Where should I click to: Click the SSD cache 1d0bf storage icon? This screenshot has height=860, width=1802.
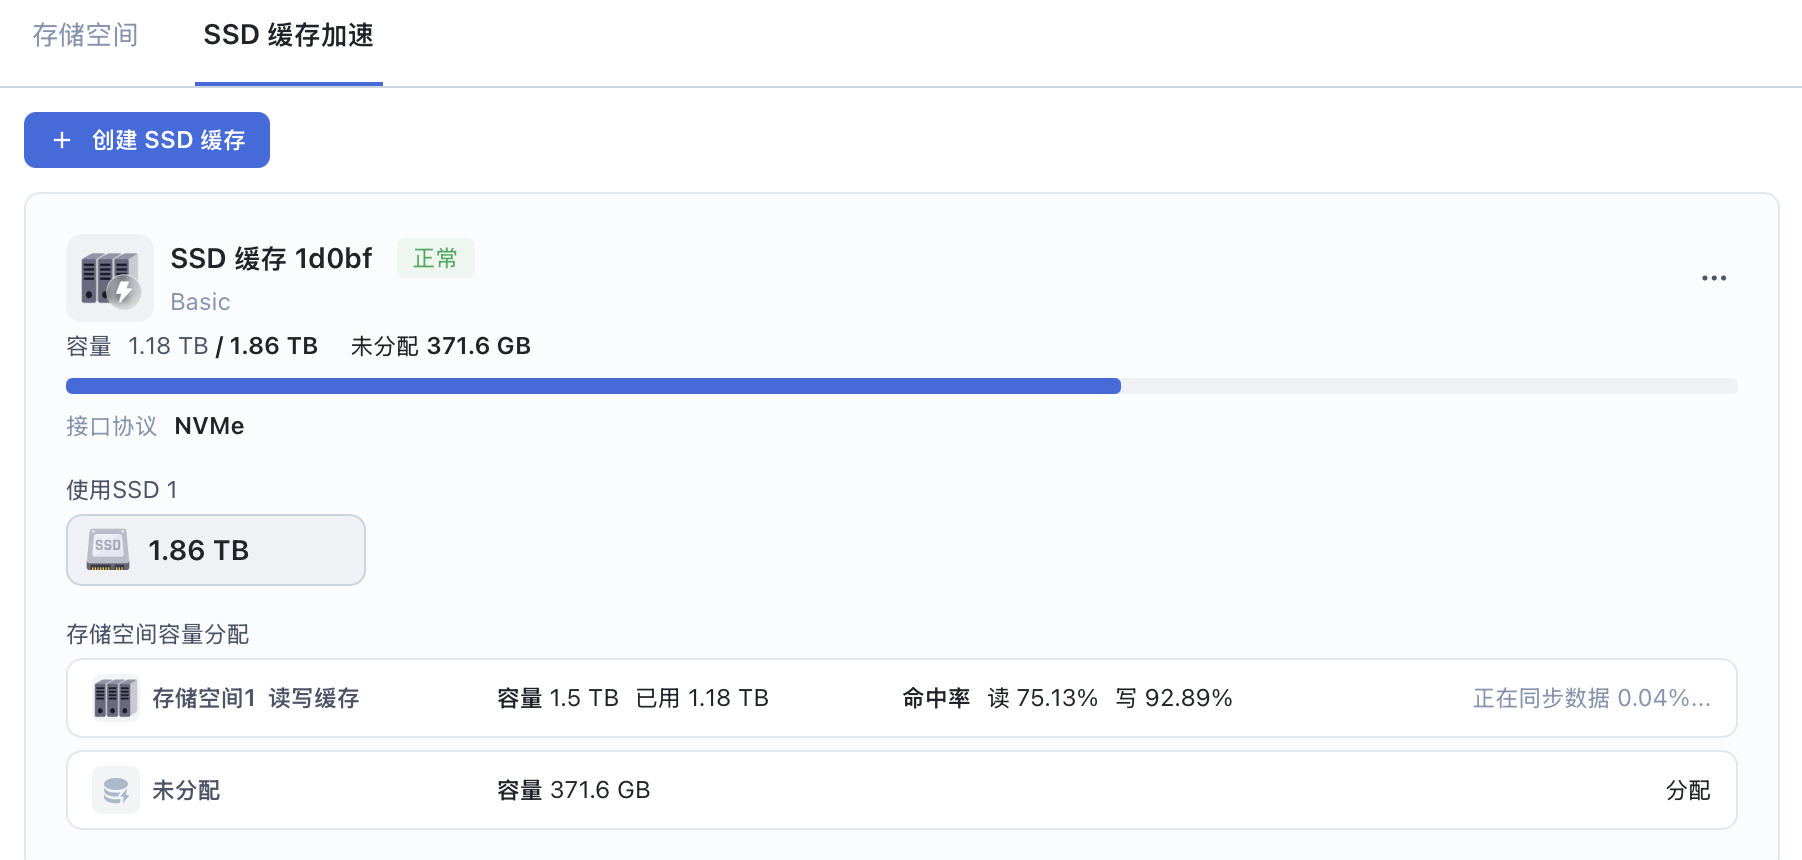[x=110, y=278]
